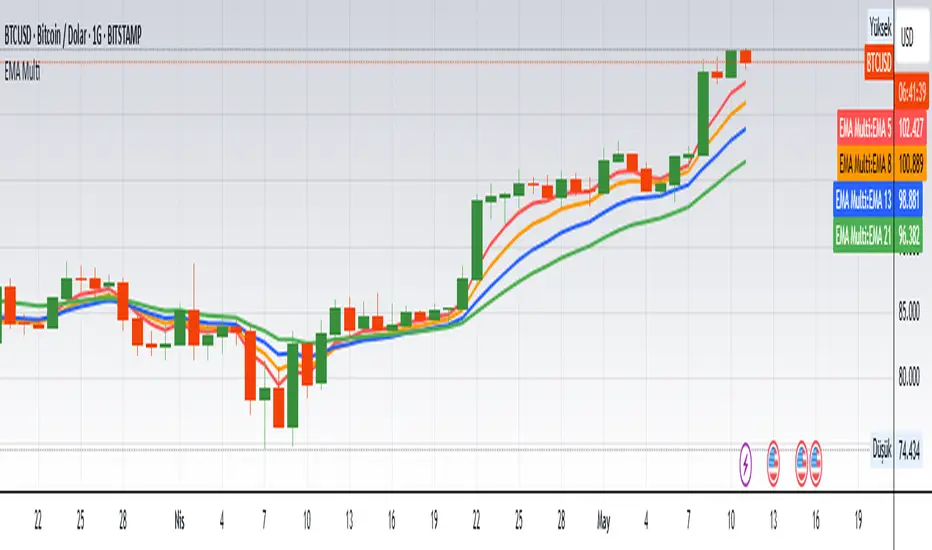Click the last red candle at chart top
Screen dimensions: 932x550
point(745,56)
